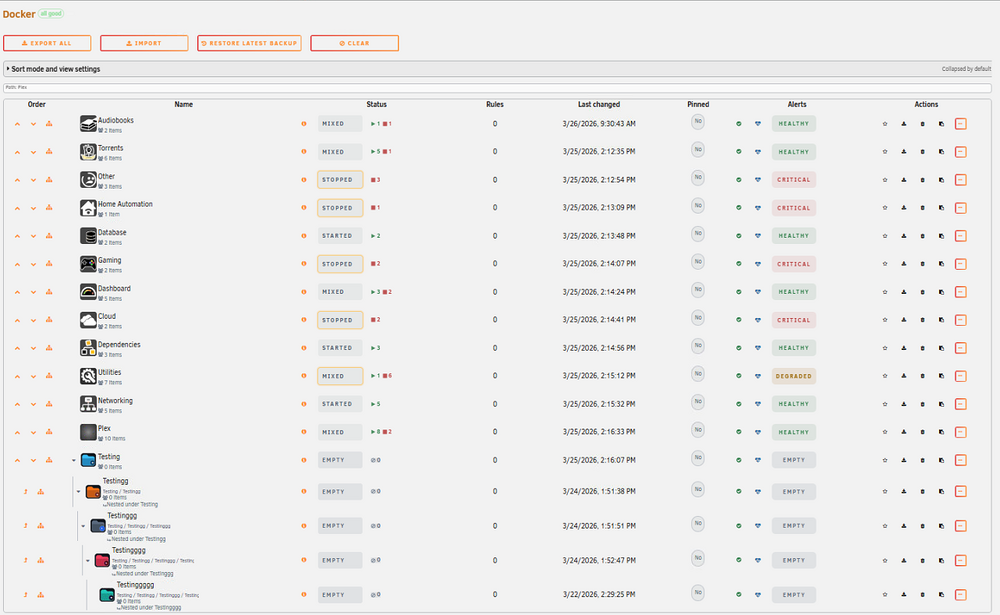This screenshot has height=615, width=1000.
Task: Click the orange minus button in Plex row
Action: pyautogui.click(x=960, y=432)
